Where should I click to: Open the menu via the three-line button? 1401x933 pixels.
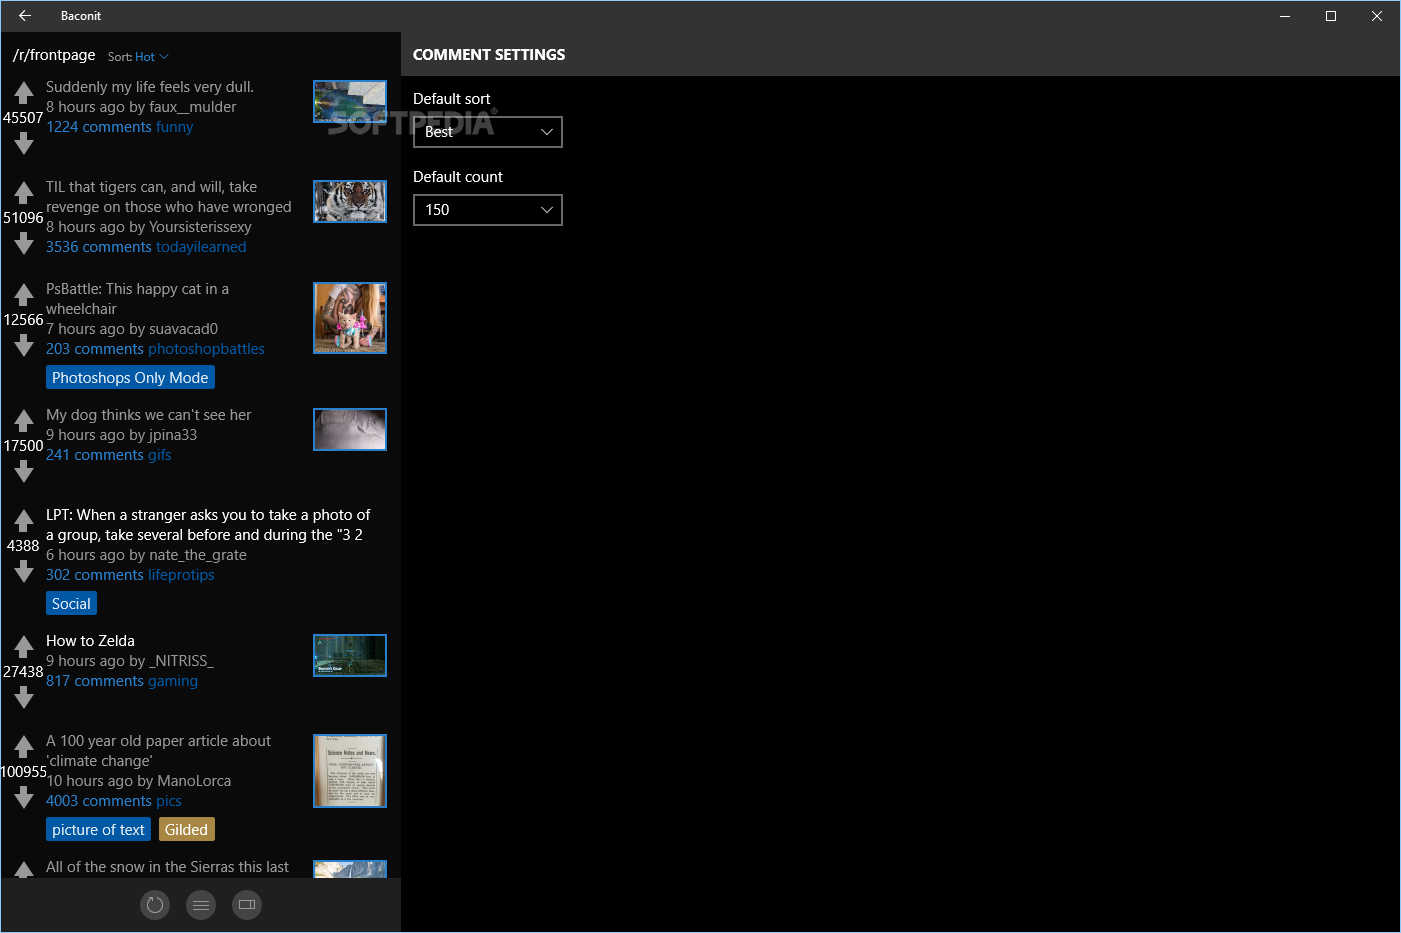pyautogui.click(x=201, y=905)
